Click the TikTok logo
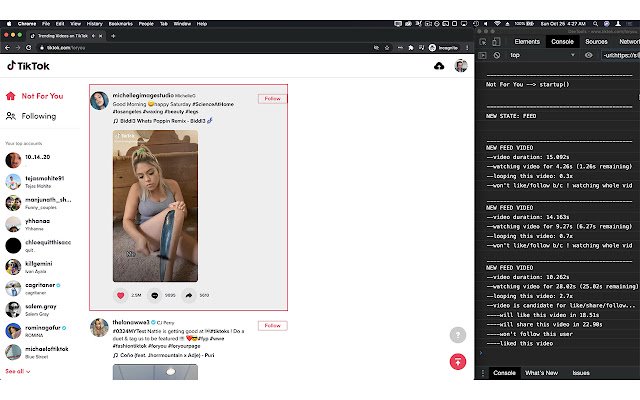The height and width of the screenshot is (400, 640). coord(28,66)
